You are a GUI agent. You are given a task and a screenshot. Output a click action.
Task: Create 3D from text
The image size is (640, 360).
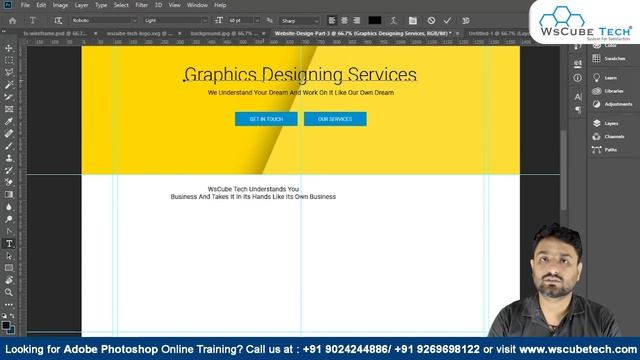[466, 20]
